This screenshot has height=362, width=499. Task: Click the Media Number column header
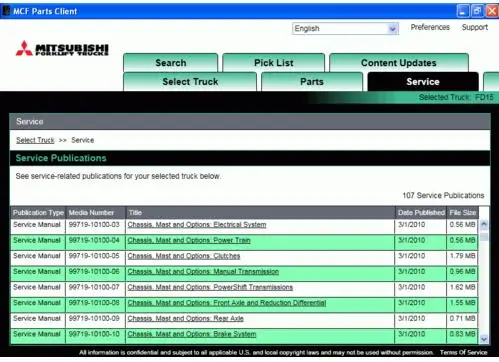coord(95,213)
